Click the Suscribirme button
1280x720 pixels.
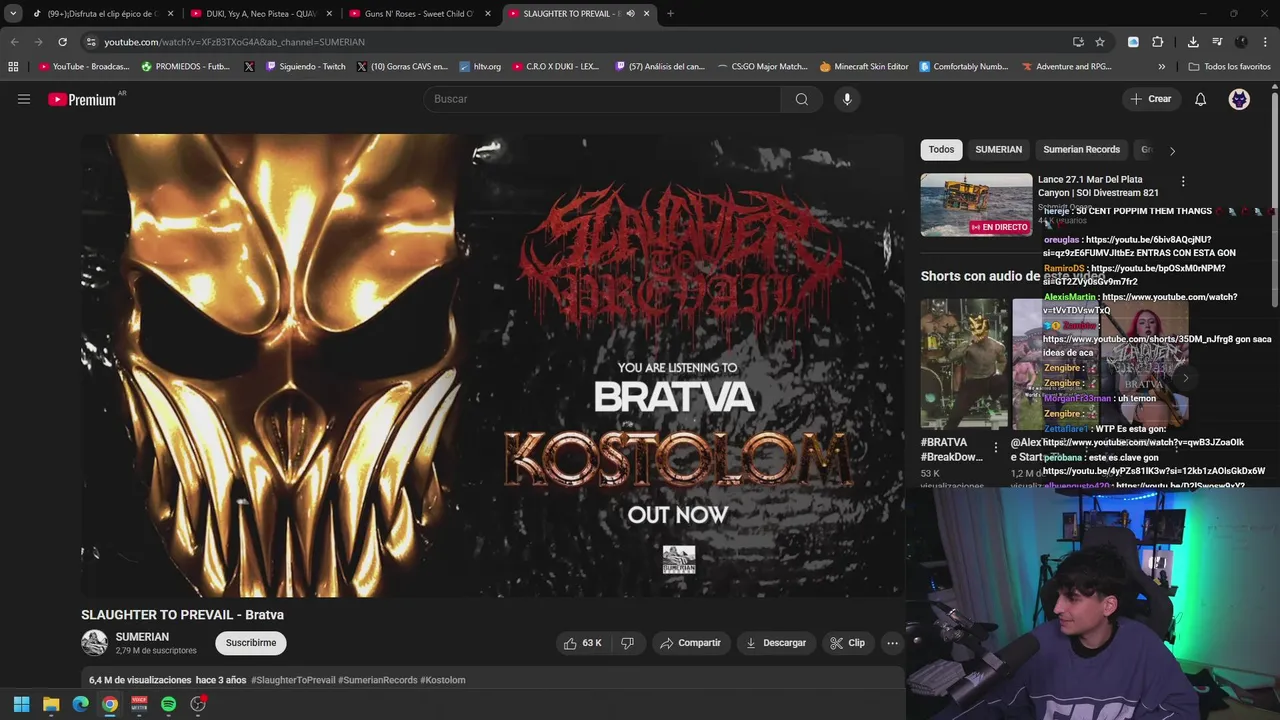251,643
